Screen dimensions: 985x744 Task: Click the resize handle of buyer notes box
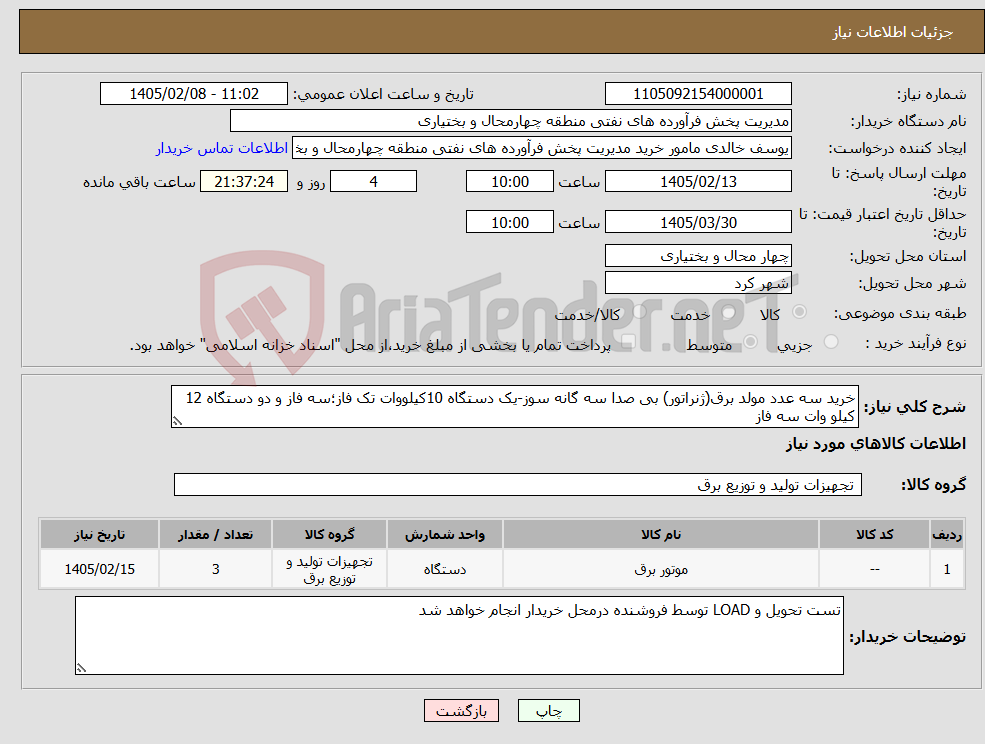click(x=81, y=669)
